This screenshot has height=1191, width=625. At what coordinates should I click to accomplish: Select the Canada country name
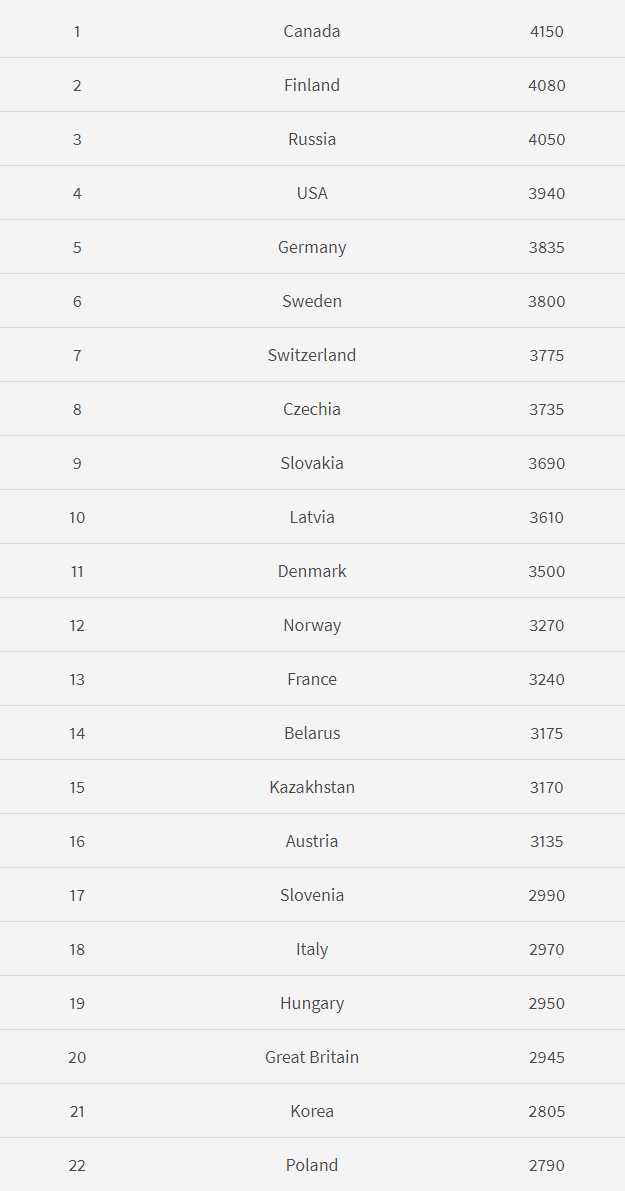(x=311, y=31)
